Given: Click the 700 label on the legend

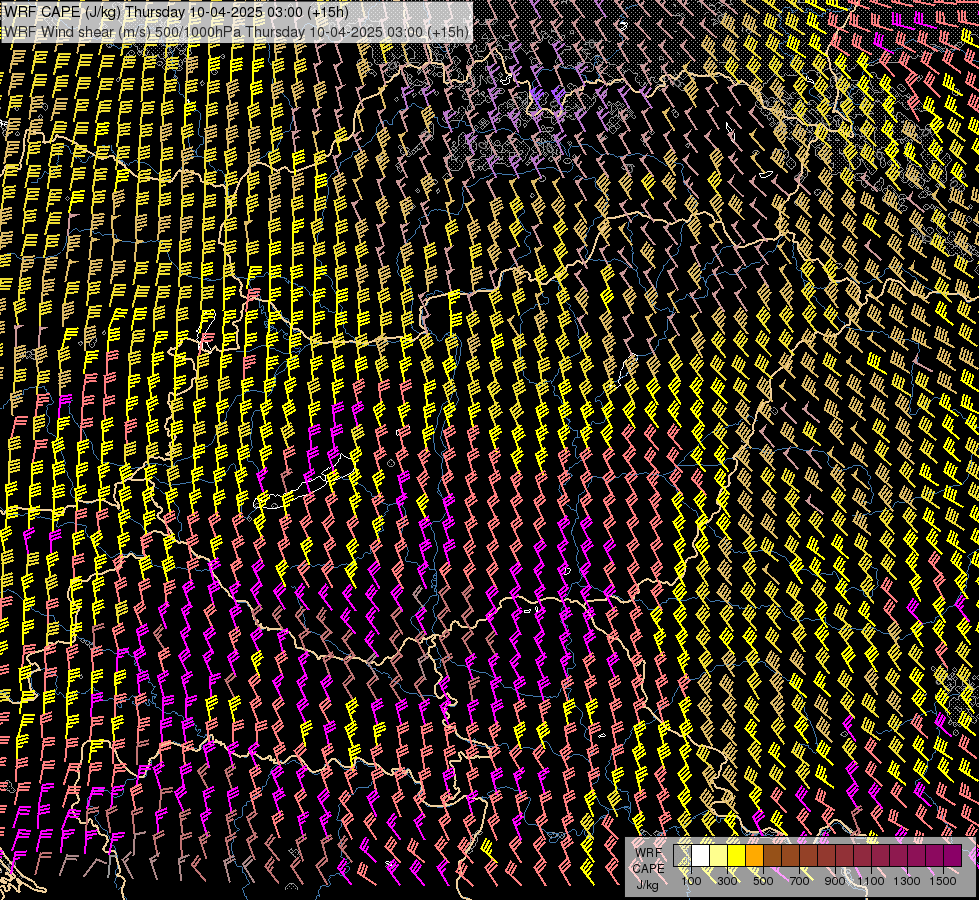Looking at the screenshot, I should point(799,881).
